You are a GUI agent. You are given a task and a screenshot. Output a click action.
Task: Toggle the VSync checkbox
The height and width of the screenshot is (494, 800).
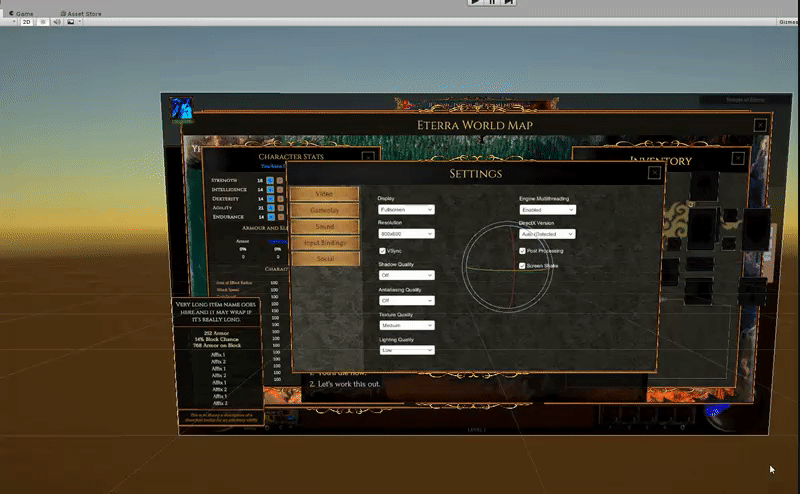tap(382, 251)
